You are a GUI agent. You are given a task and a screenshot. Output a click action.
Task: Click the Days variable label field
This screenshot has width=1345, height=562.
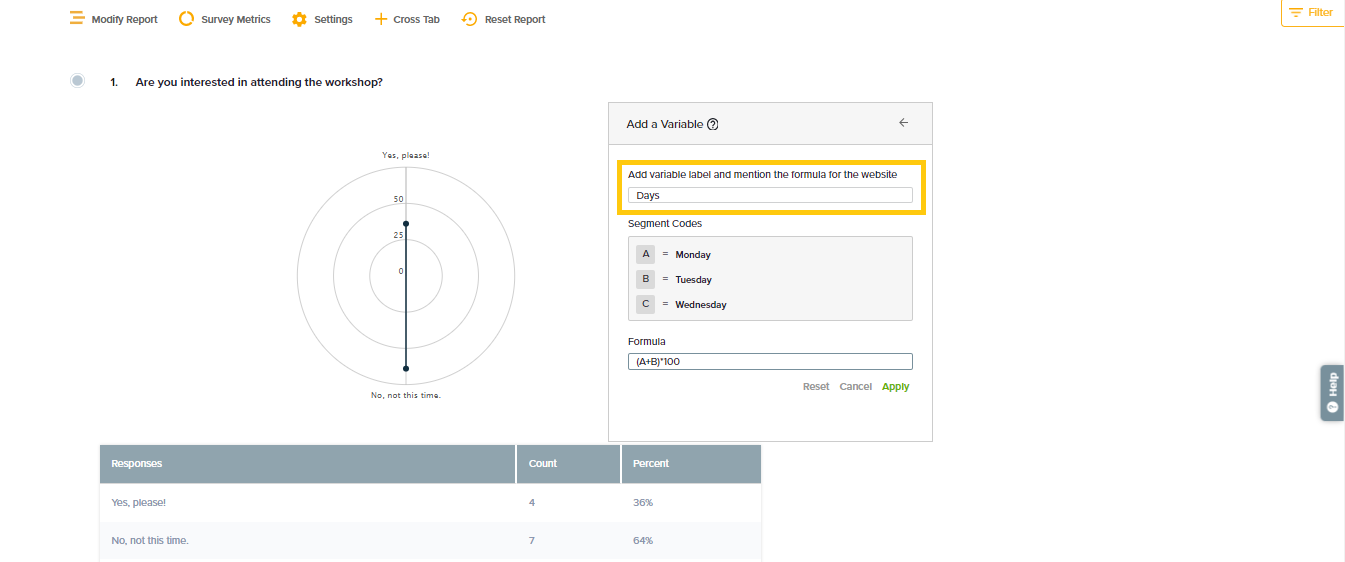[x=770, y=196]
